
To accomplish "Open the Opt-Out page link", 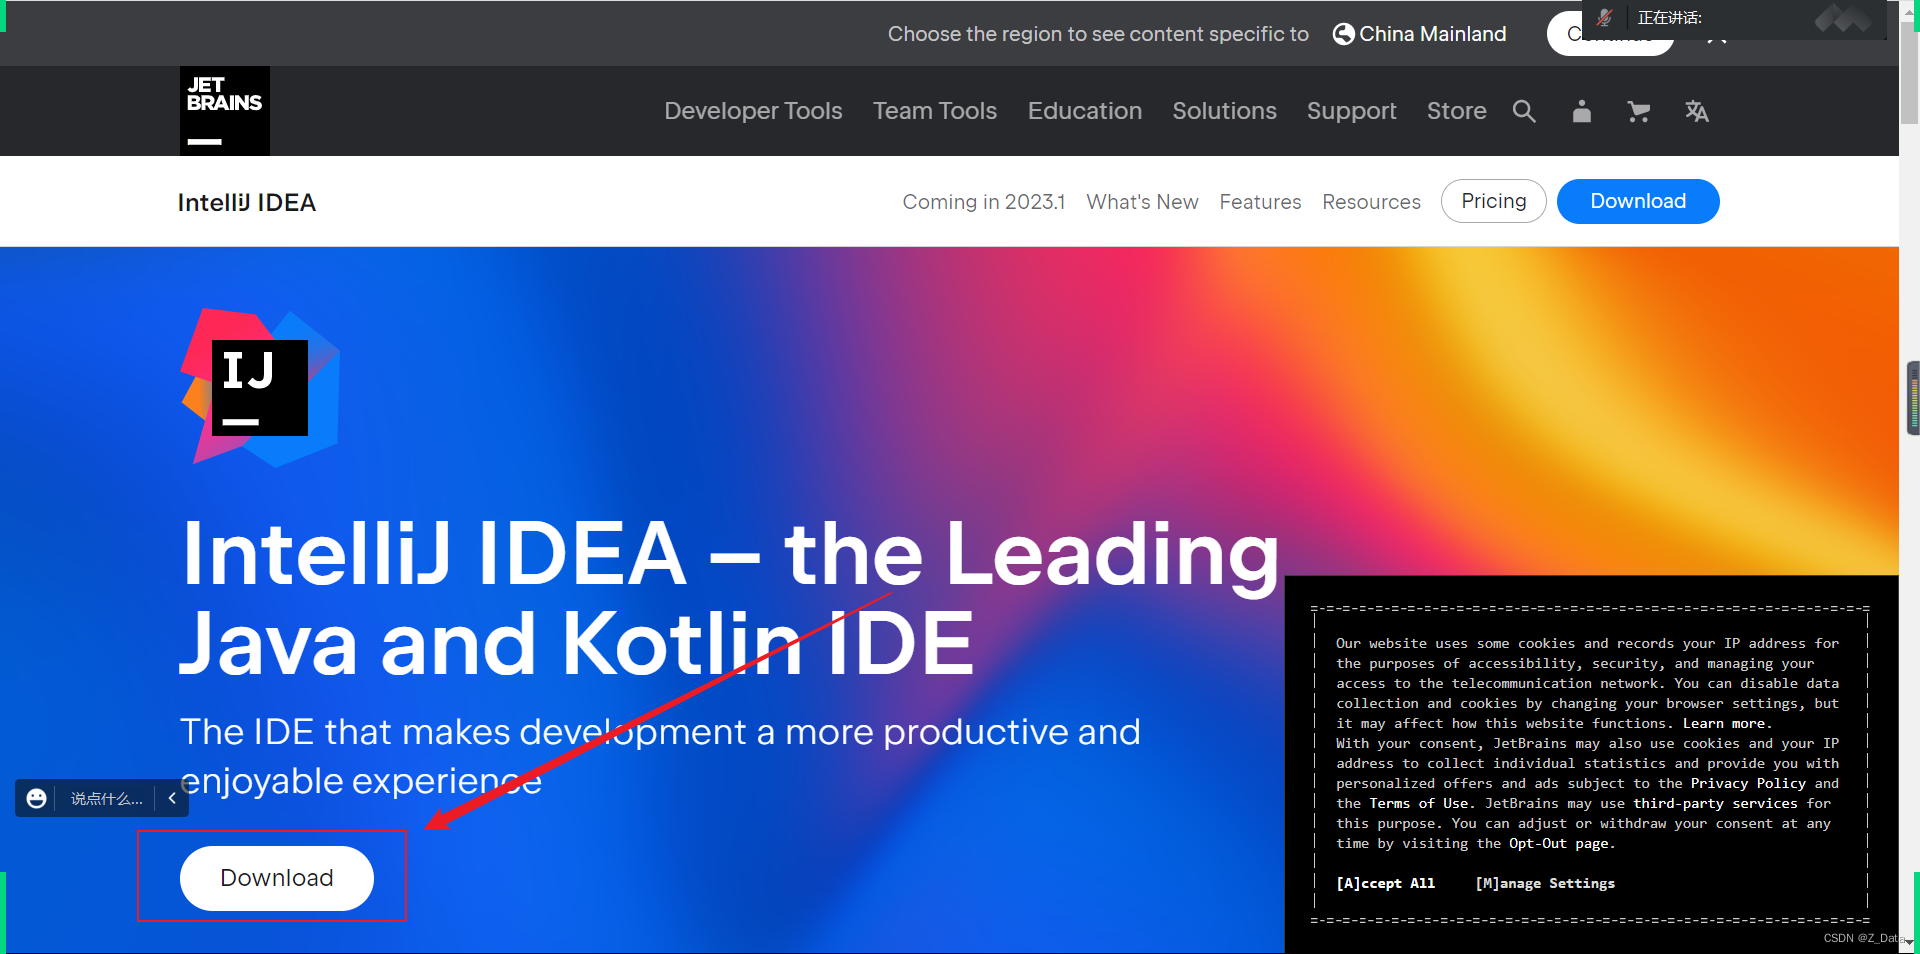I will coord(1559,843).
